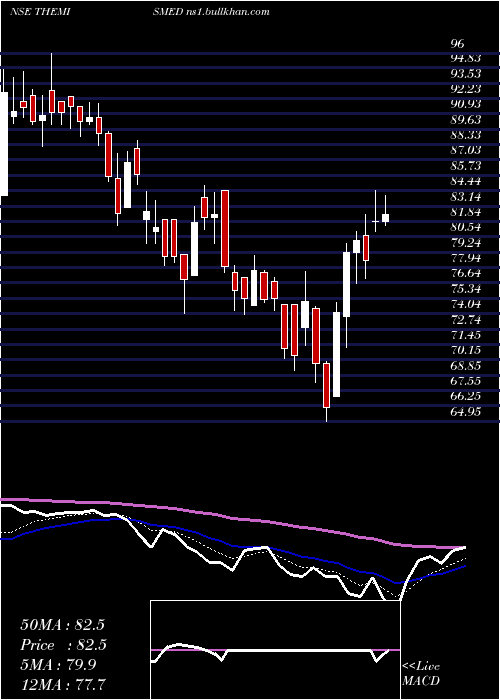This screenshot has width=500, height=700.
Task: Click the 85.73 price level label
Action: pyautogui.click(x=466, y=166)
